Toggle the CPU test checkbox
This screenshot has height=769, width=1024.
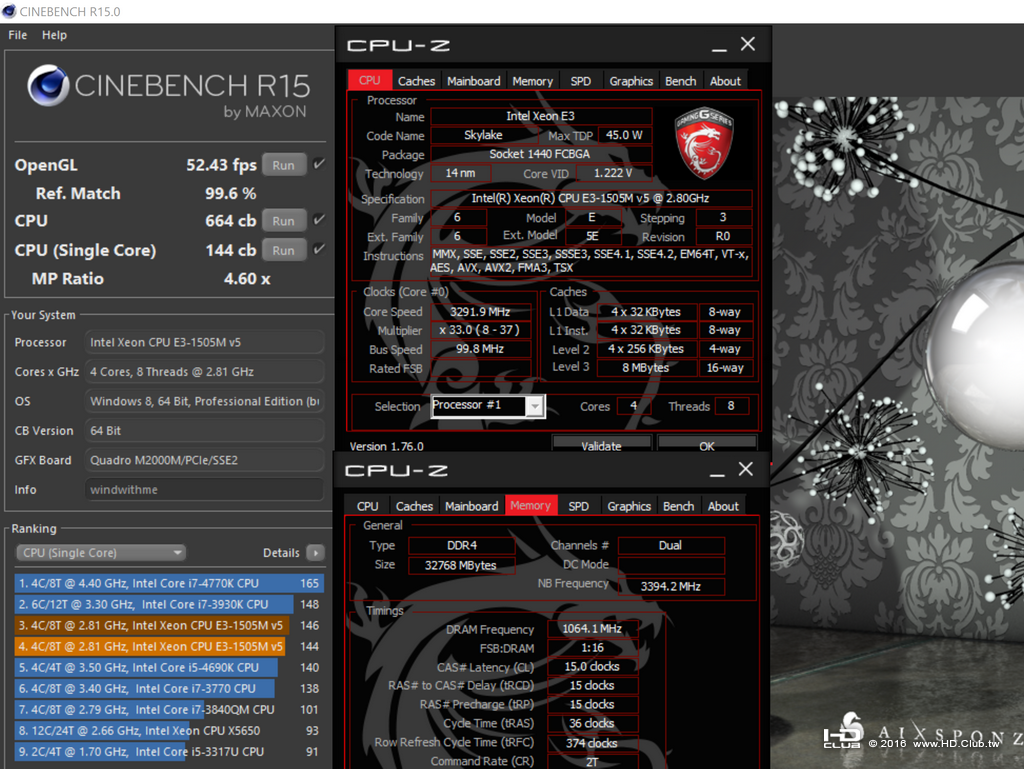tap(319, 219)
